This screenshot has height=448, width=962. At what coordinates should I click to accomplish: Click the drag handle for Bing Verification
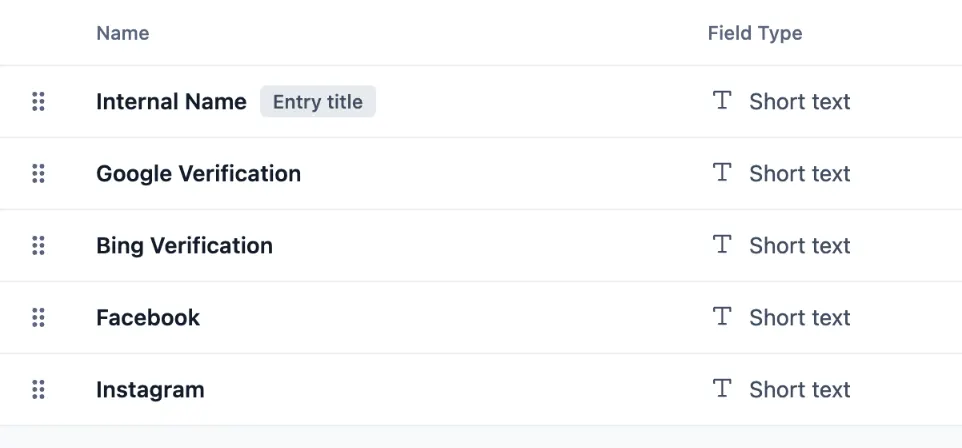pos(38,245)
